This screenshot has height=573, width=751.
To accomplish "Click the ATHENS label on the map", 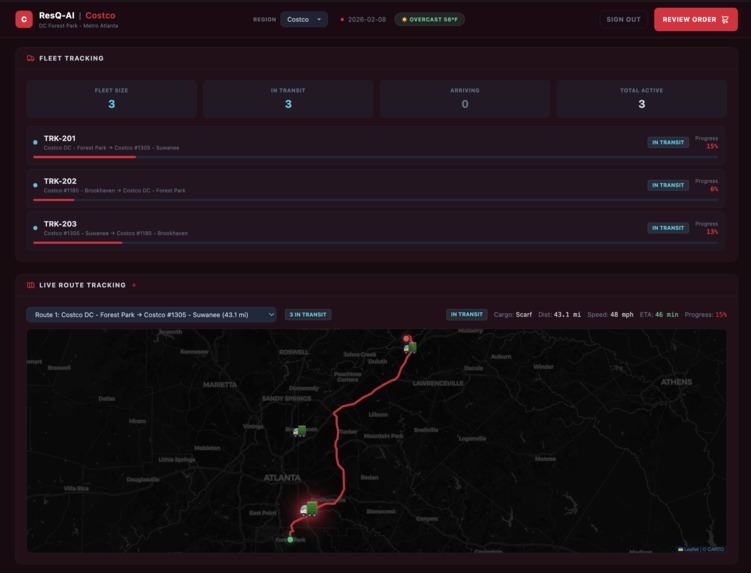I will [x=676, y=382].
